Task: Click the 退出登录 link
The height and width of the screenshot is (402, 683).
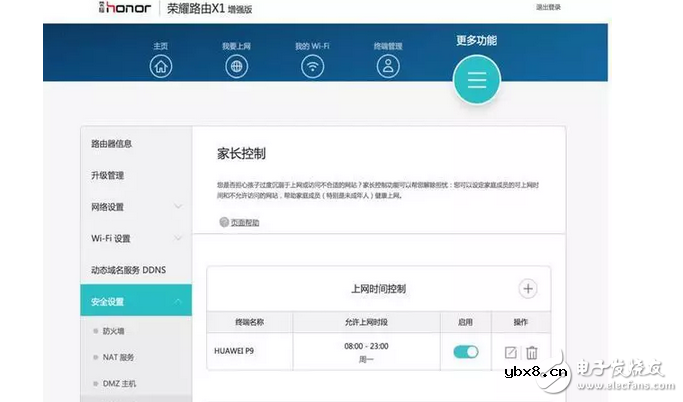Action: pyautogui.click(x=548, y=7)
